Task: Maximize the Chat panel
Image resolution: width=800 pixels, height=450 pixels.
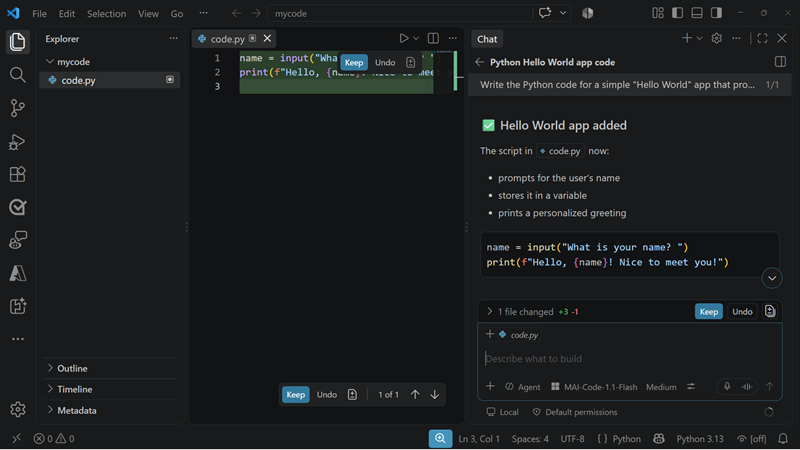Action: coord(762,38)
